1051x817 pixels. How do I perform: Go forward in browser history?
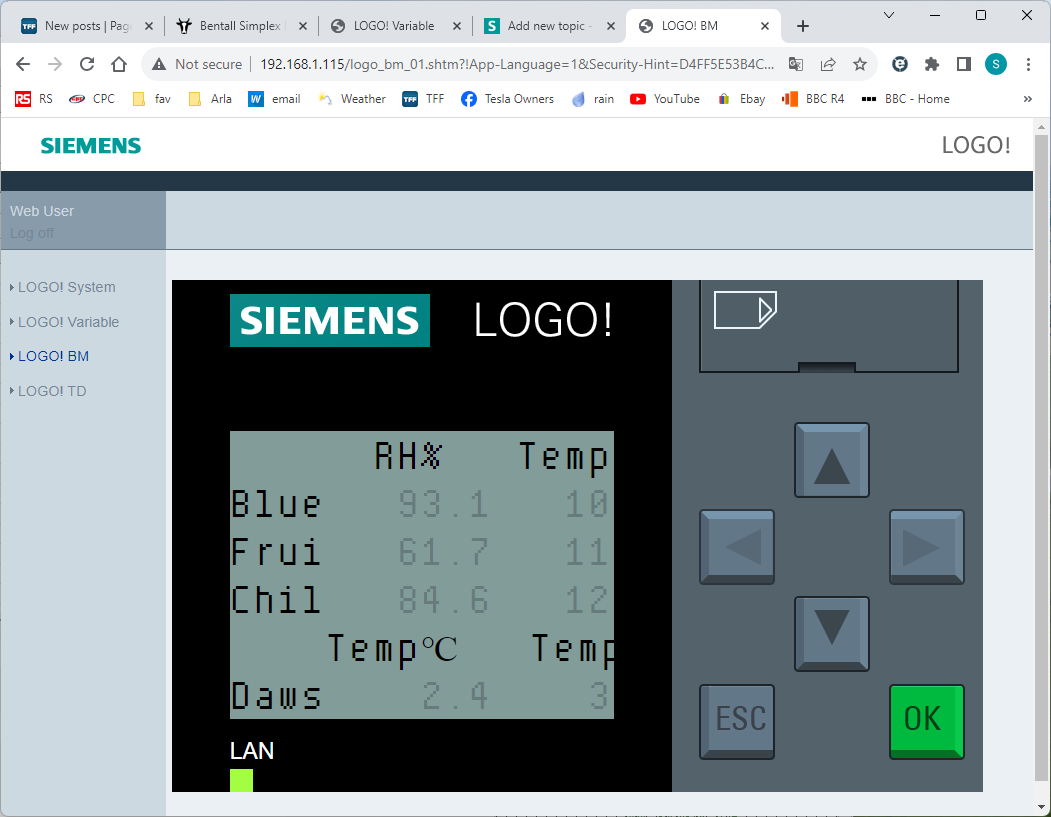[55, 64]
